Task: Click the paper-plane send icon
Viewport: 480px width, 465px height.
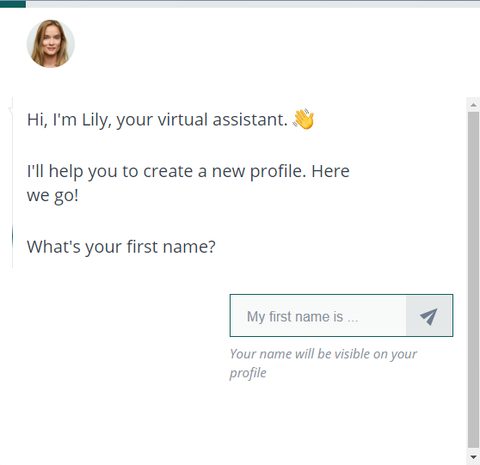Action: (429, 316)
